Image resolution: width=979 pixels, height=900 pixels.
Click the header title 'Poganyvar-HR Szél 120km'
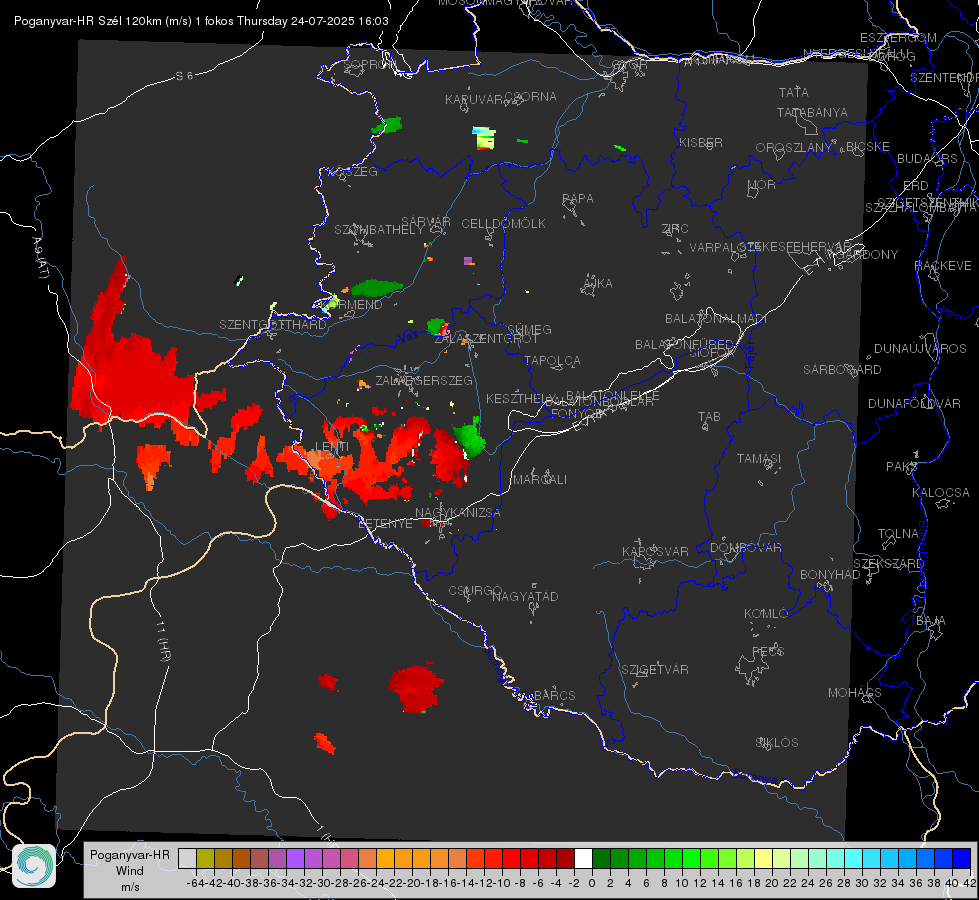(x=87, y=21)
